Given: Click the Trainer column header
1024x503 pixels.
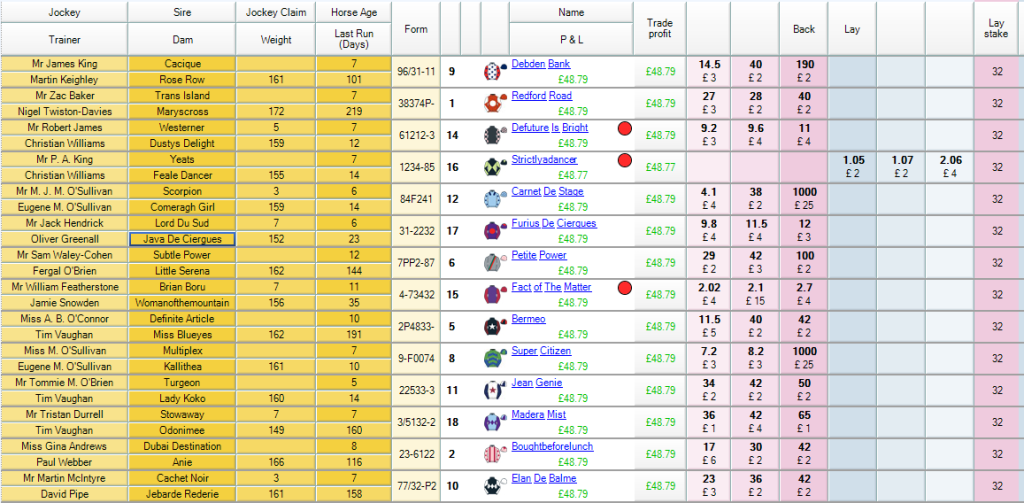Looking at the screenshot, I should pyautogui.click(x=64, y=40).
